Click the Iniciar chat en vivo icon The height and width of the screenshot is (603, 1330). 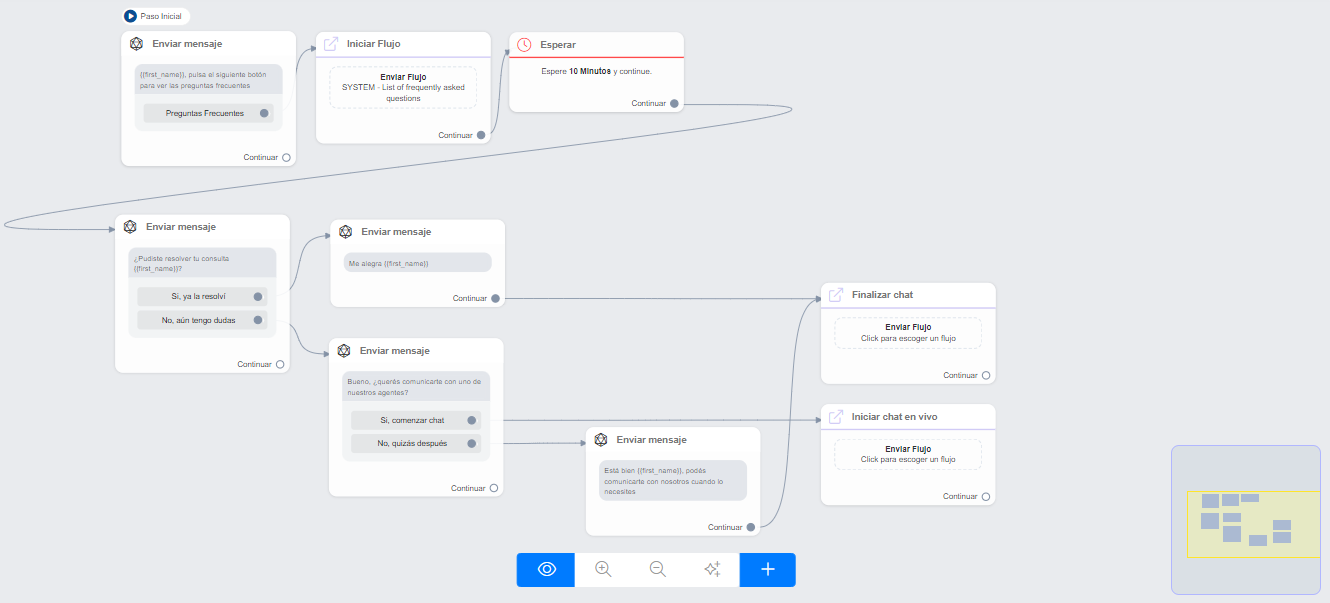point(836,417)
